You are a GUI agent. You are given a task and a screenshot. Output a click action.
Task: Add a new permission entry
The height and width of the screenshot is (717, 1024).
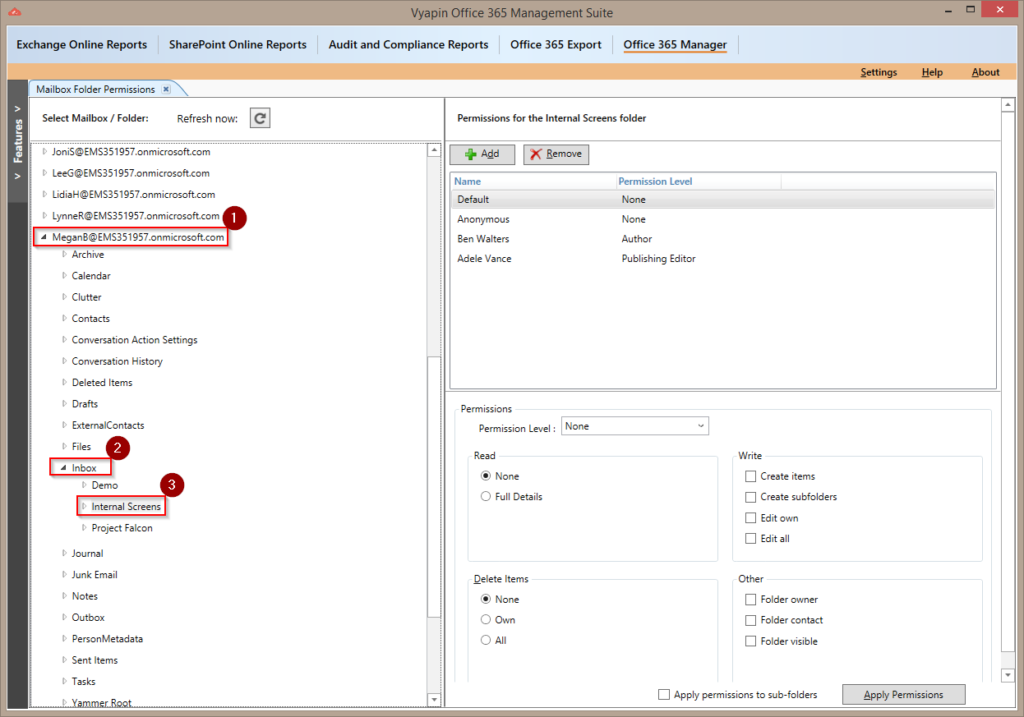pyautogui.click(x=482, y=154)
